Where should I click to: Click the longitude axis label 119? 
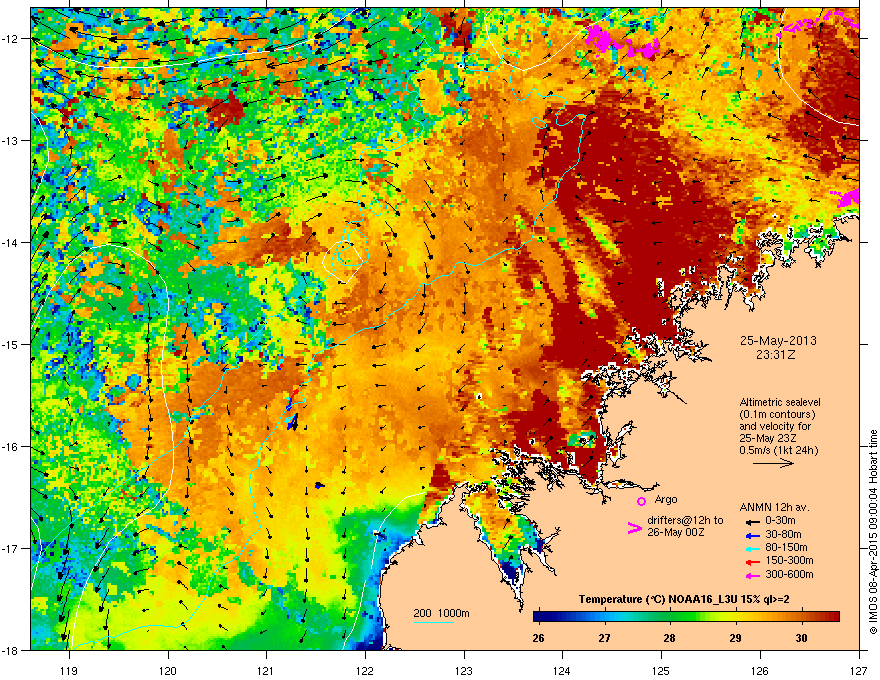click(x=69, y=670)
